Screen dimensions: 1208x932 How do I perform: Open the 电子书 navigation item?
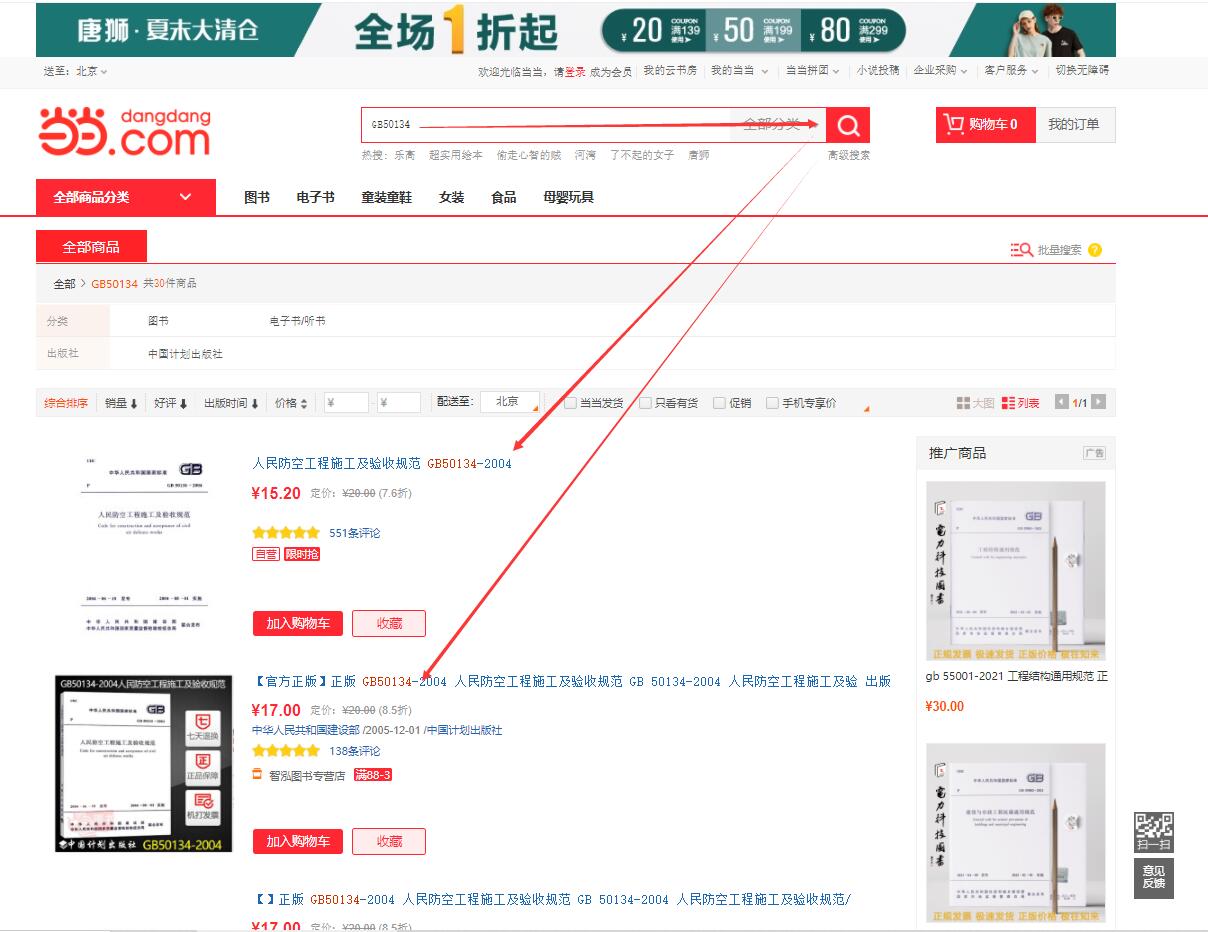315,197
